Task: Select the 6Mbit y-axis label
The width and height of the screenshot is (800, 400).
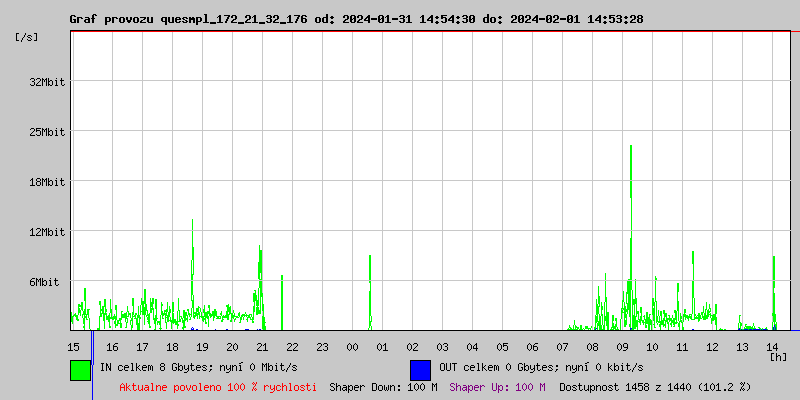Action: click(44, 282)
